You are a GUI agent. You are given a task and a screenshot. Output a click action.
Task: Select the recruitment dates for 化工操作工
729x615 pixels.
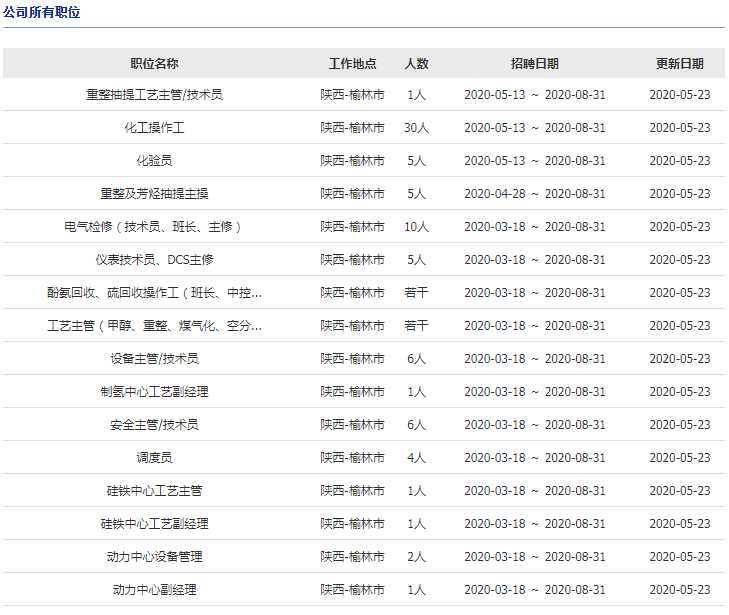(x=535, y=128)
